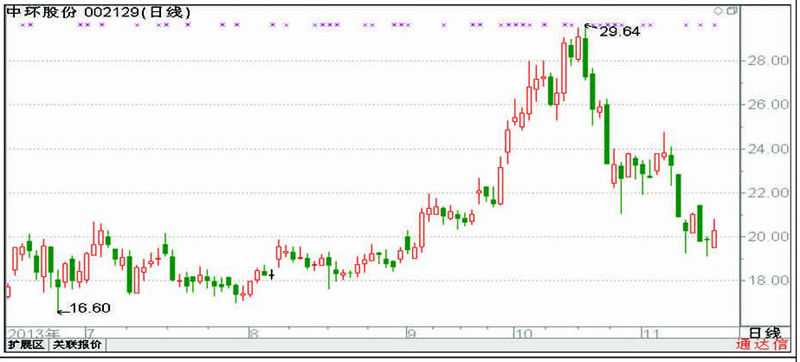This screenshot has height=362, width=800.
Task: Click the 29.64 high price label
Action: 619,32
